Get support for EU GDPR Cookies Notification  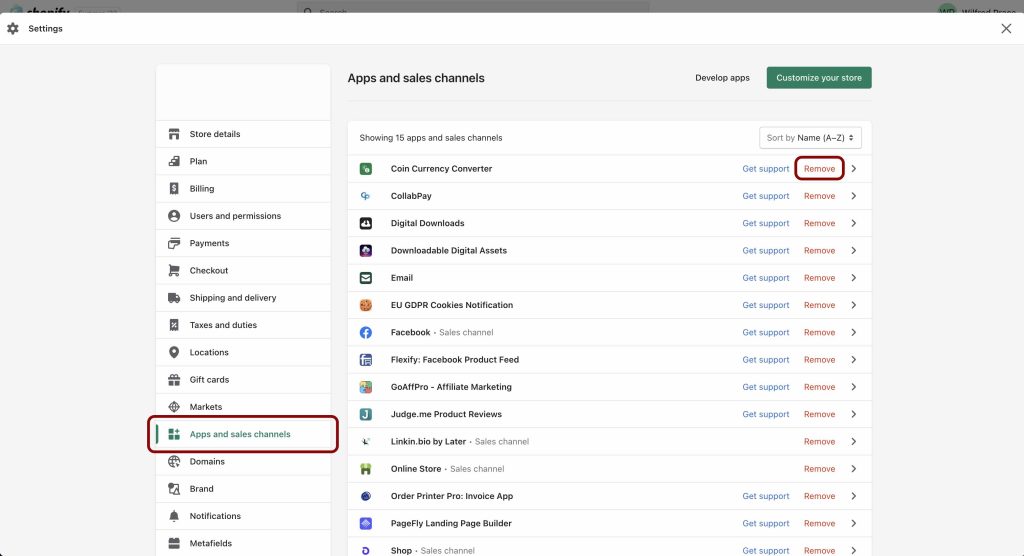pos(765,305)
